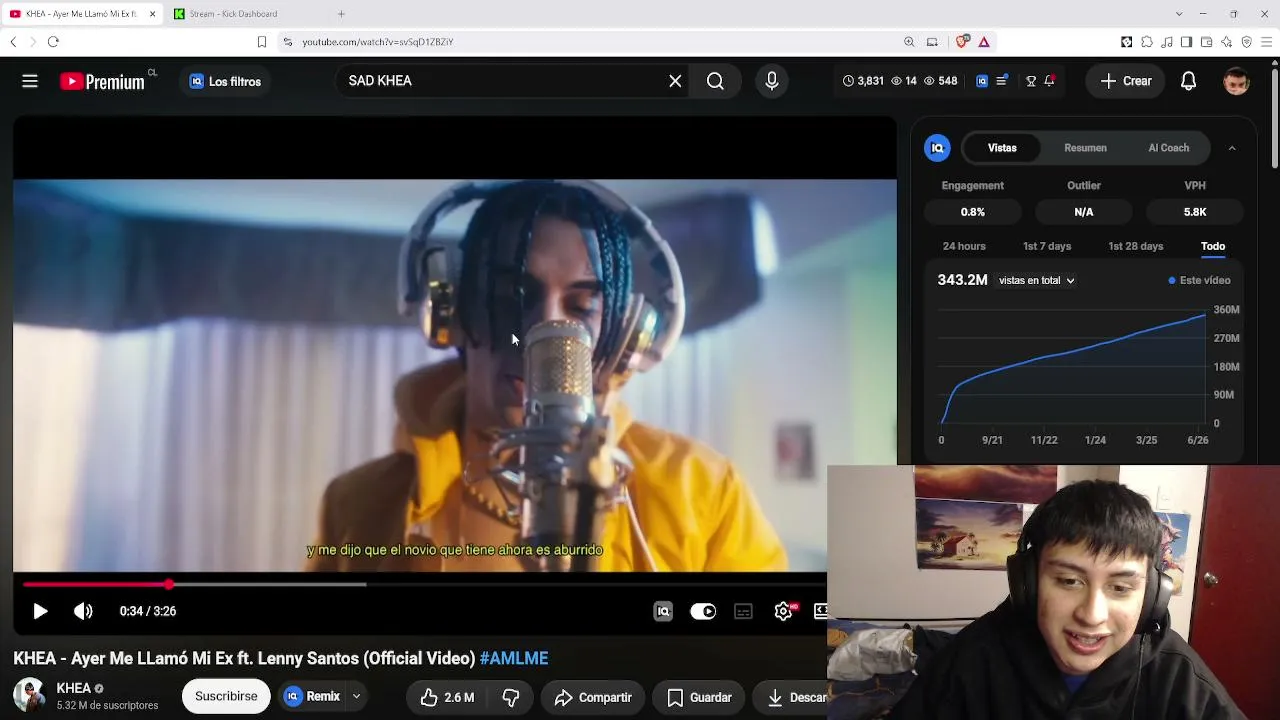Open the browser main menu
Image resolution: width=1280 pixels, height=720 pixels.
pyautogui.click(x=1266, y=42)
